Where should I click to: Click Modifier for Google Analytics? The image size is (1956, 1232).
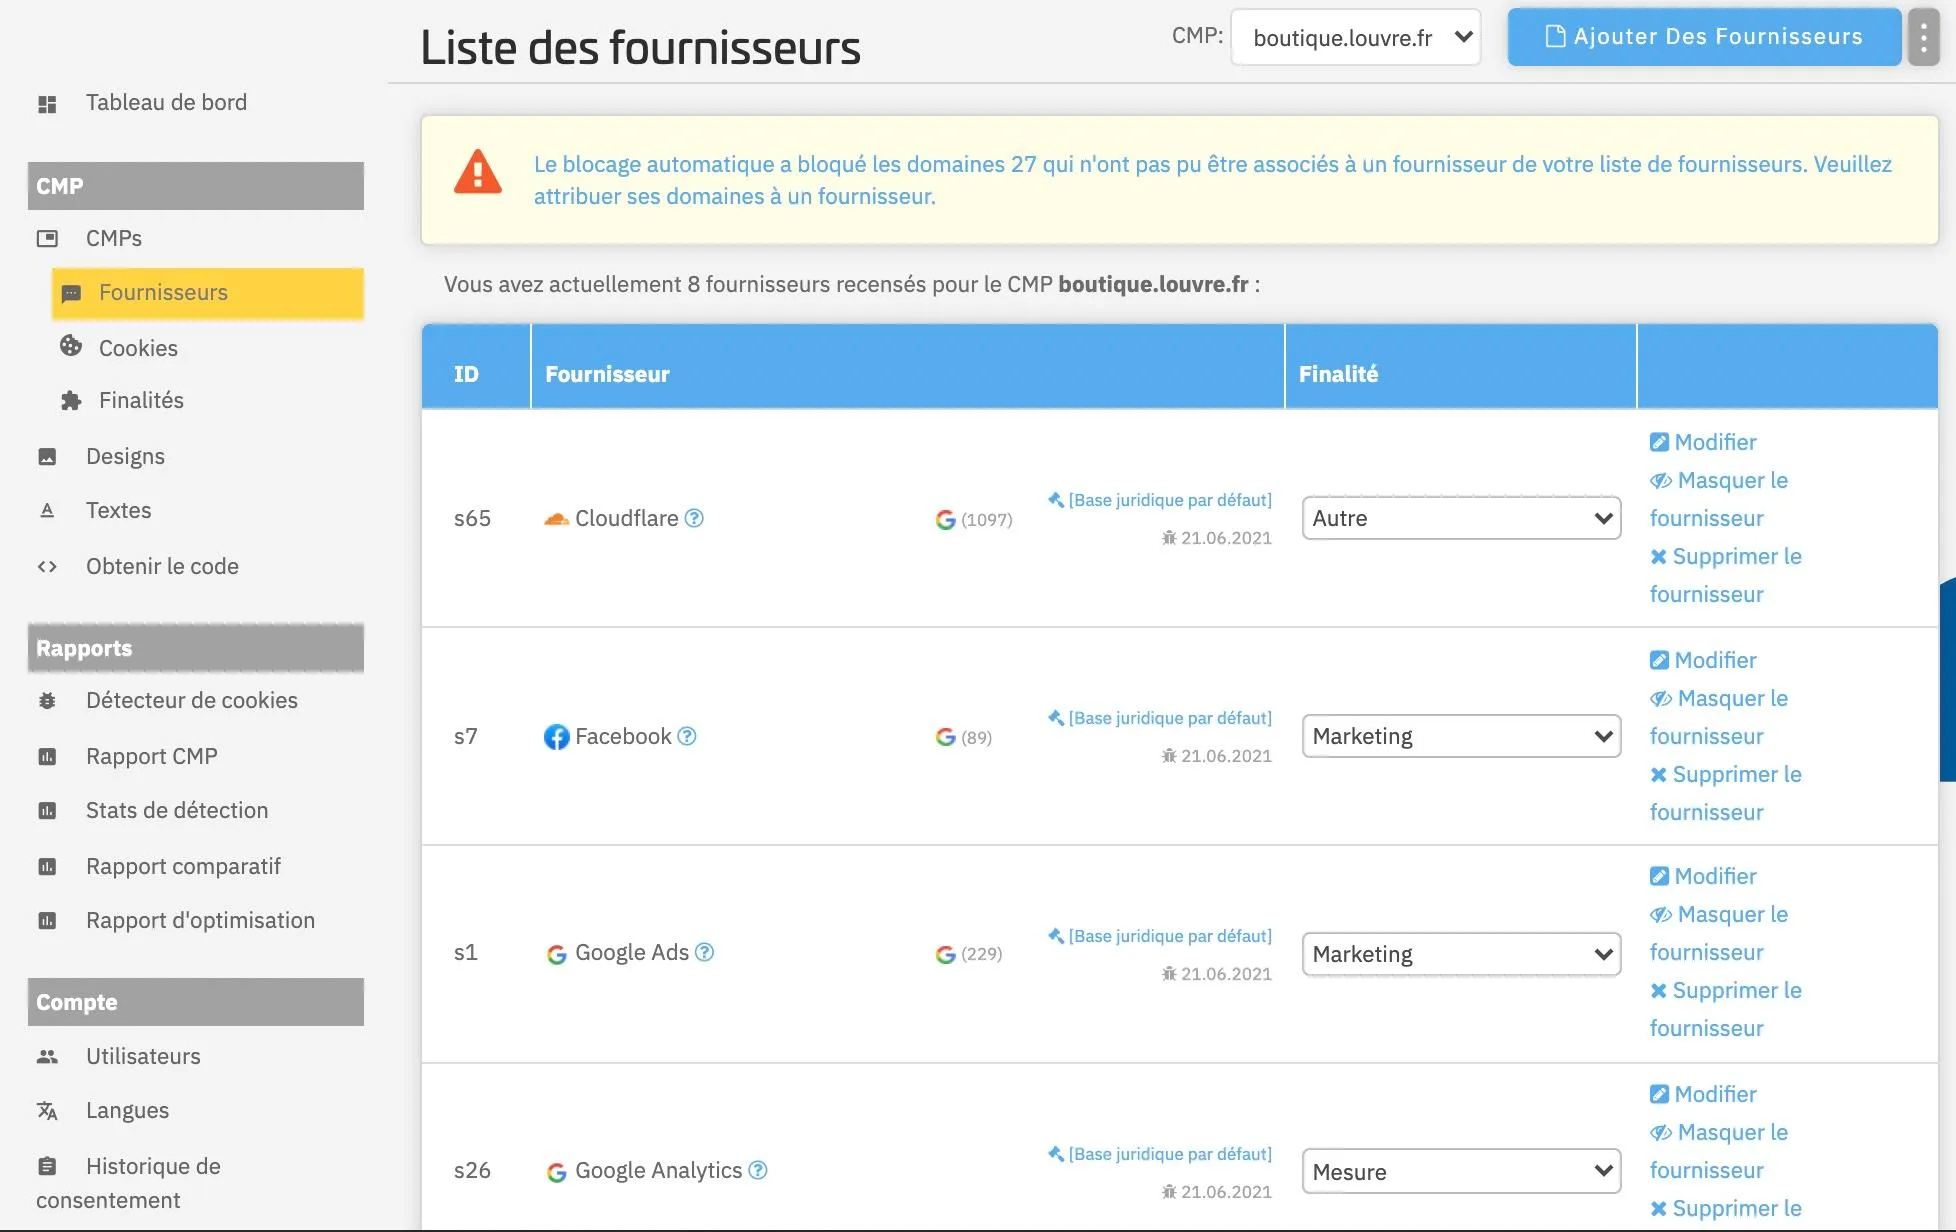(1703, 1094)
